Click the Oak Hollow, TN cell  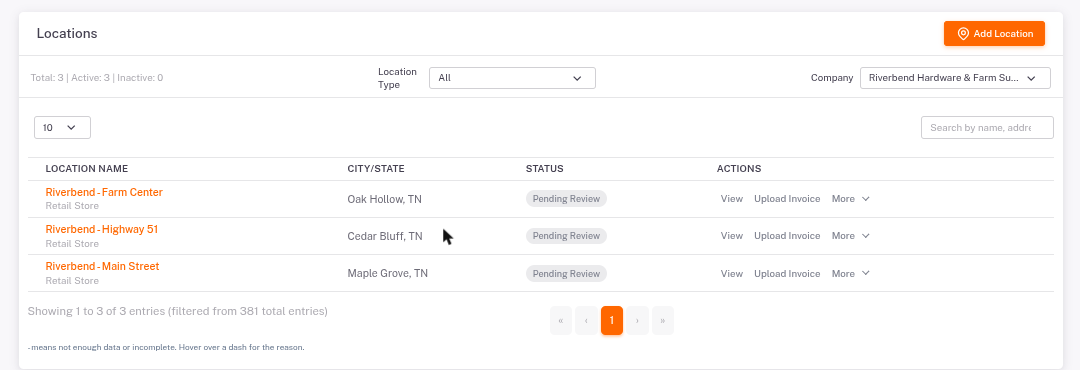click(384, 199)
